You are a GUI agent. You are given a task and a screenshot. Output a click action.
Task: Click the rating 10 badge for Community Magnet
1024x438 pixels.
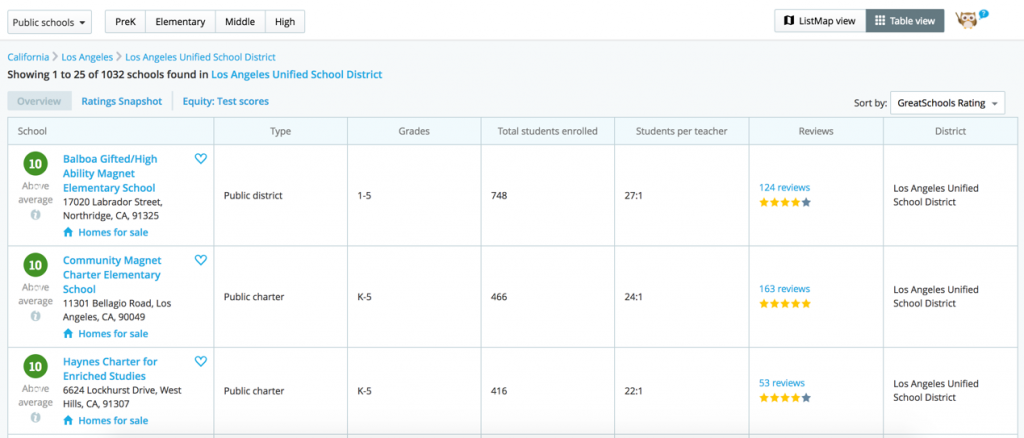coord(35,265)
